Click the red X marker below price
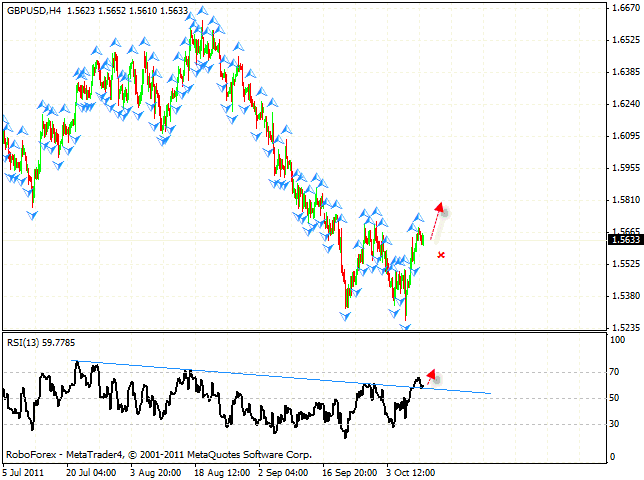Screen dimensions: 644x480 point(441,255)
